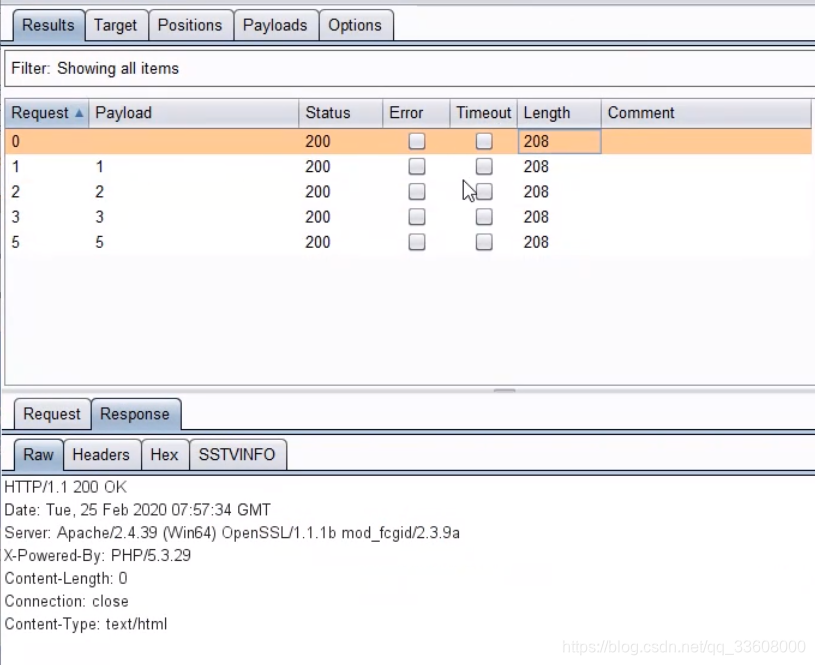Image resolution: width=815 pixels, height=665 pixels.
Task: Toggle Timeout checkbox for request 1
Action: coord(484,166)
